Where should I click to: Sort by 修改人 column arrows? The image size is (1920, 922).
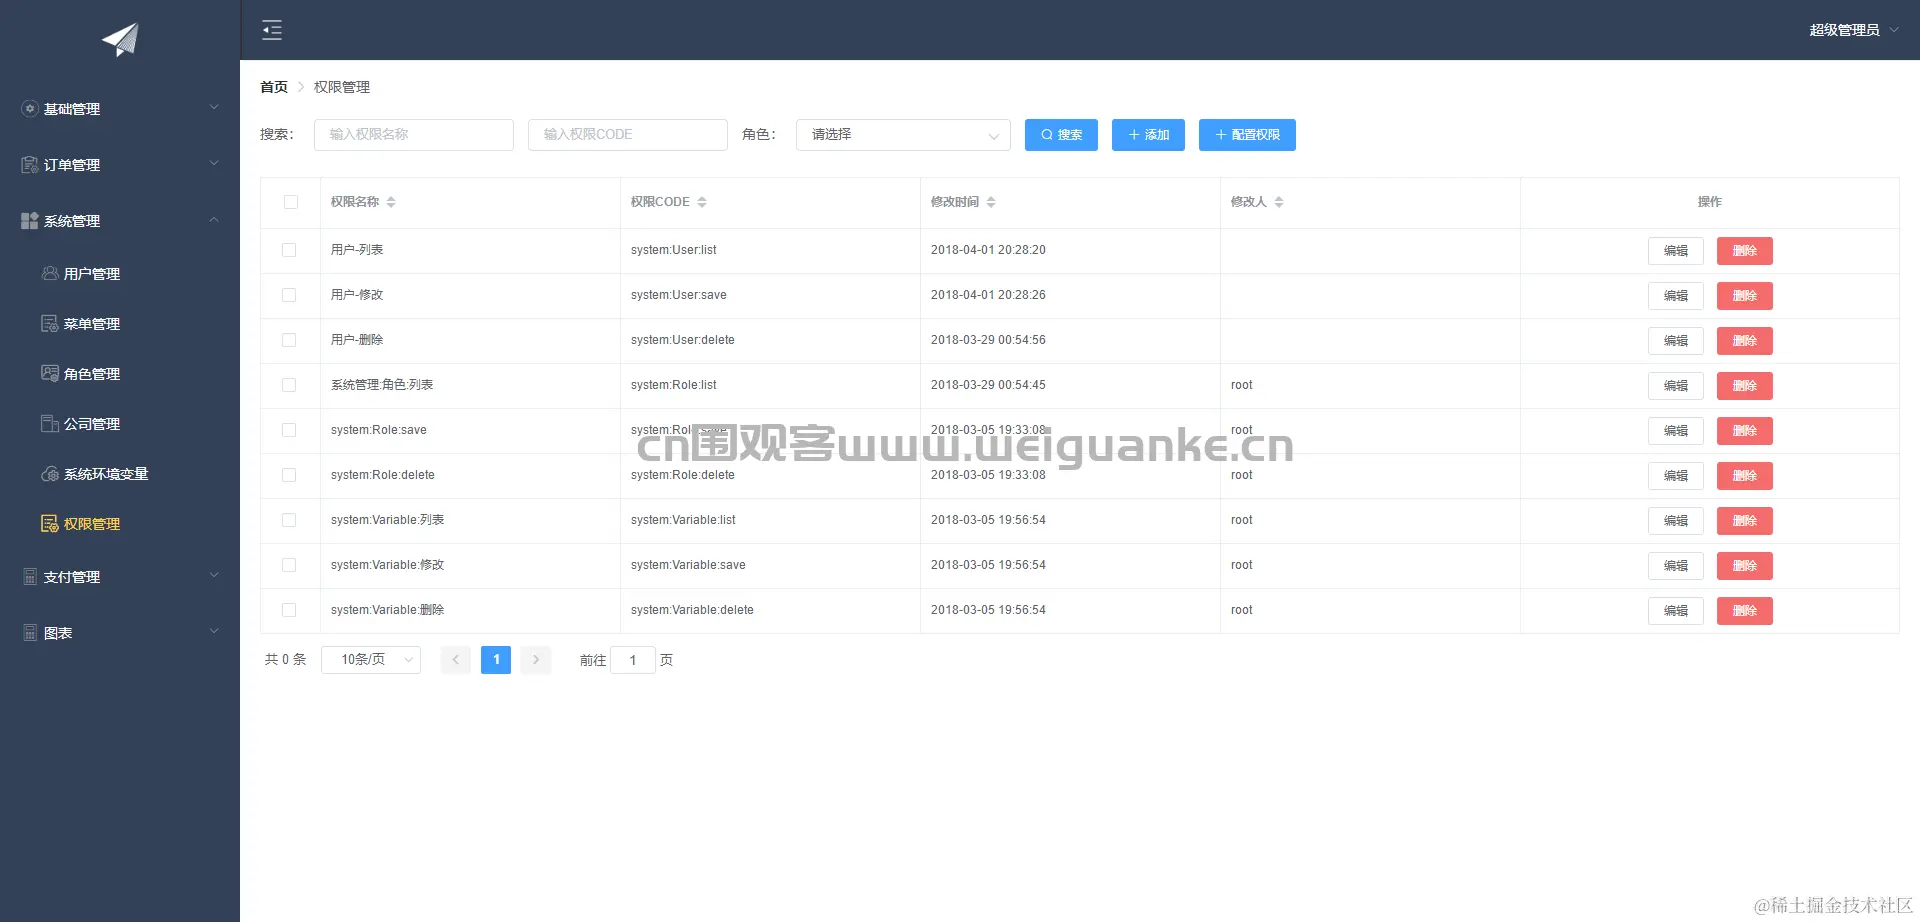[x=1279, y=202]
